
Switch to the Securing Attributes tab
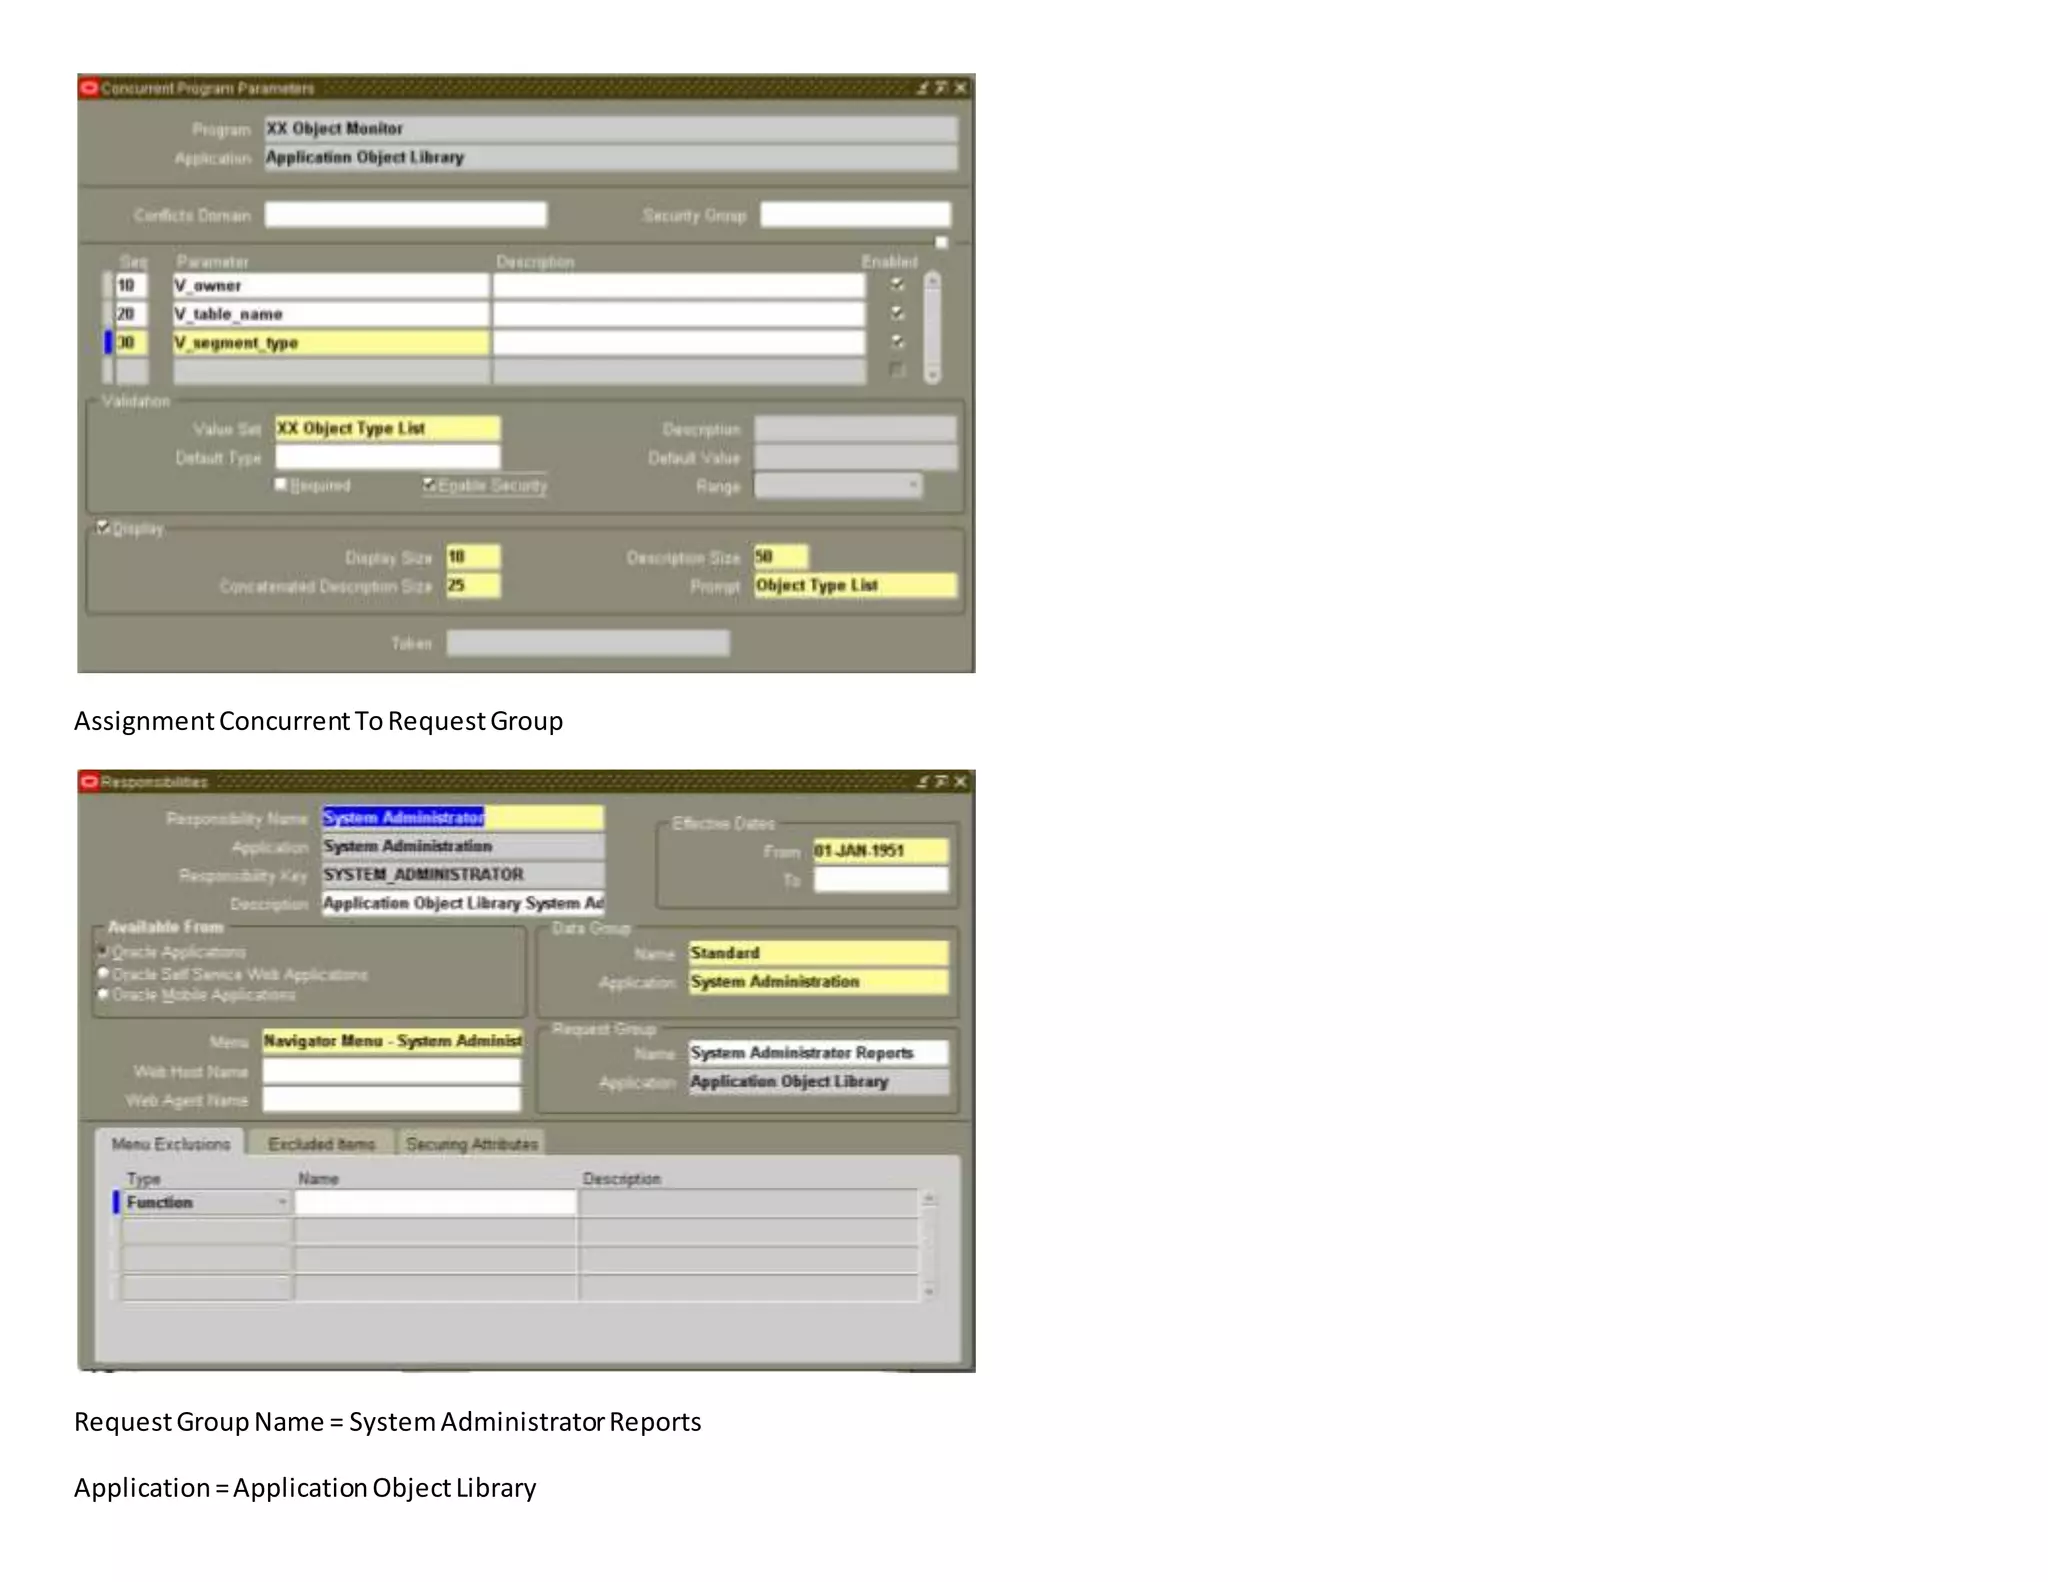(x=471, y=1143)
